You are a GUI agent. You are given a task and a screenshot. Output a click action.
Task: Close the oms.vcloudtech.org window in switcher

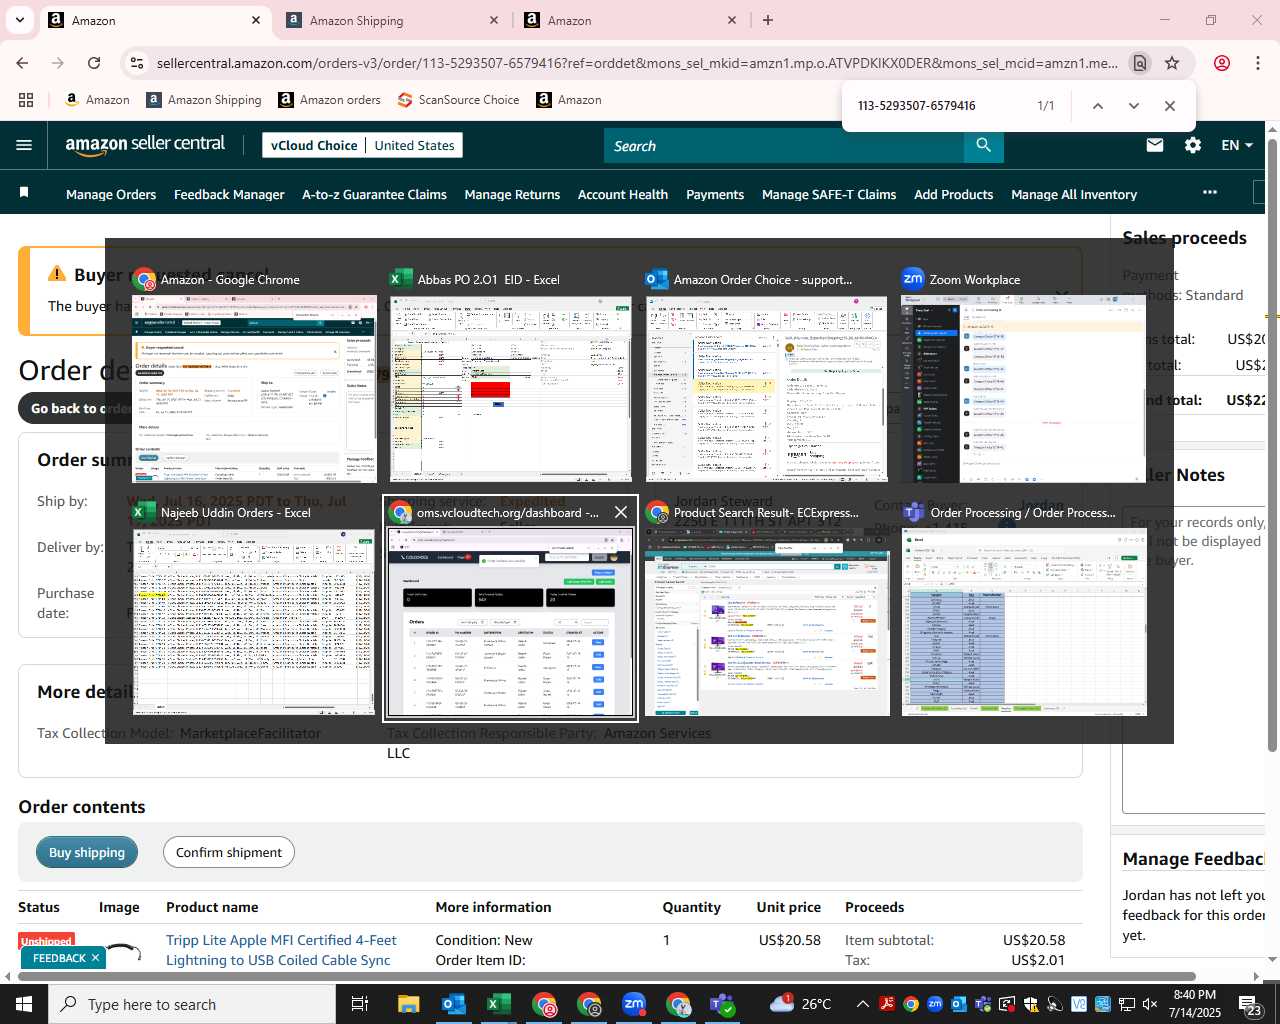621,512
